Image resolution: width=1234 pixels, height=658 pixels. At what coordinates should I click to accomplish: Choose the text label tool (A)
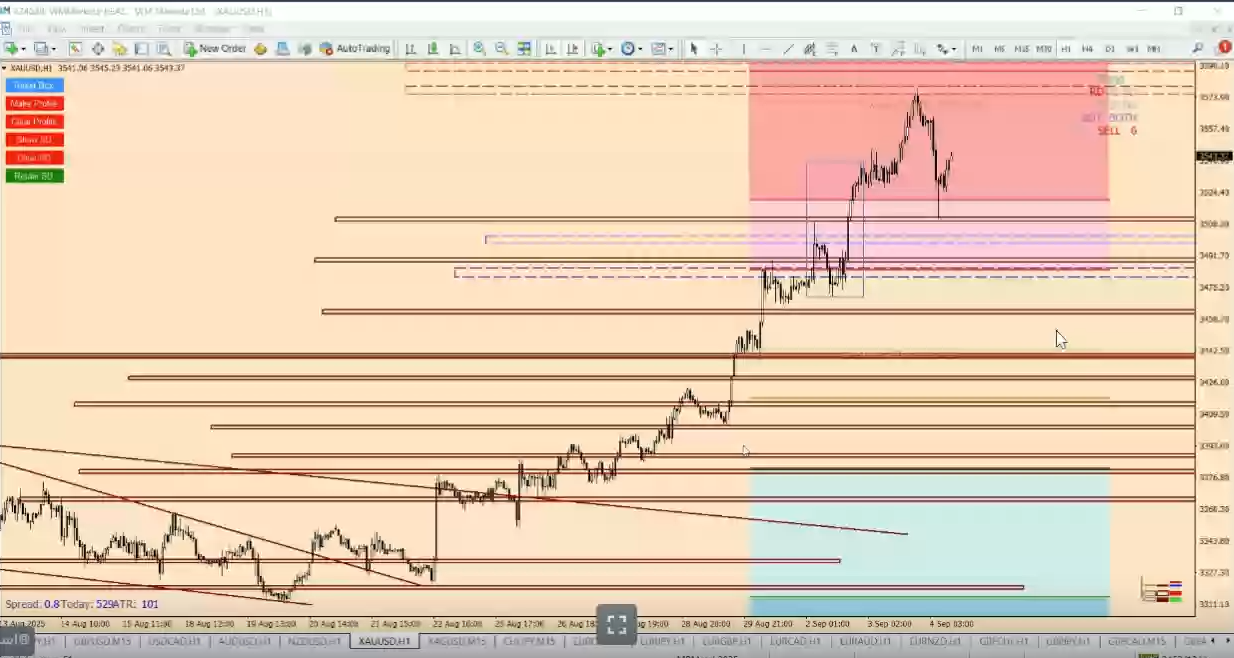(853, 48)
